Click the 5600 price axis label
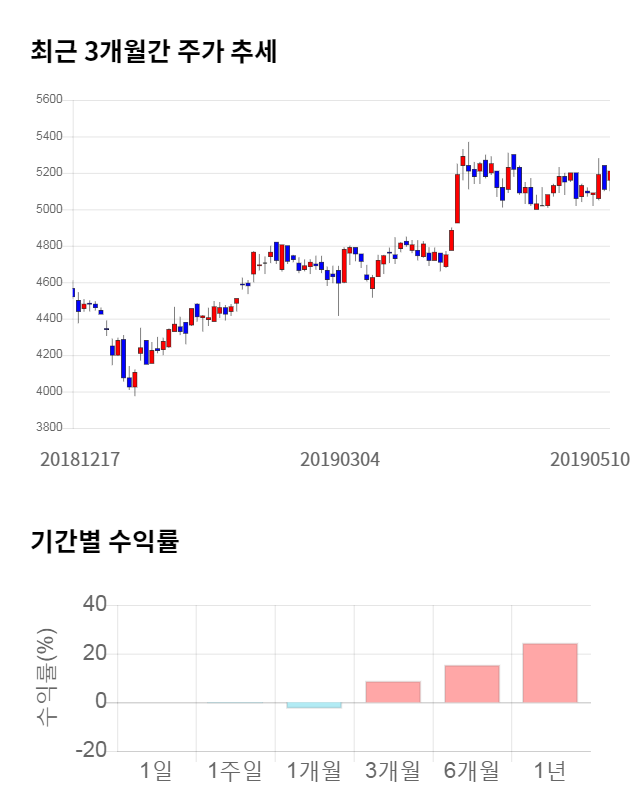 point(48,100)
